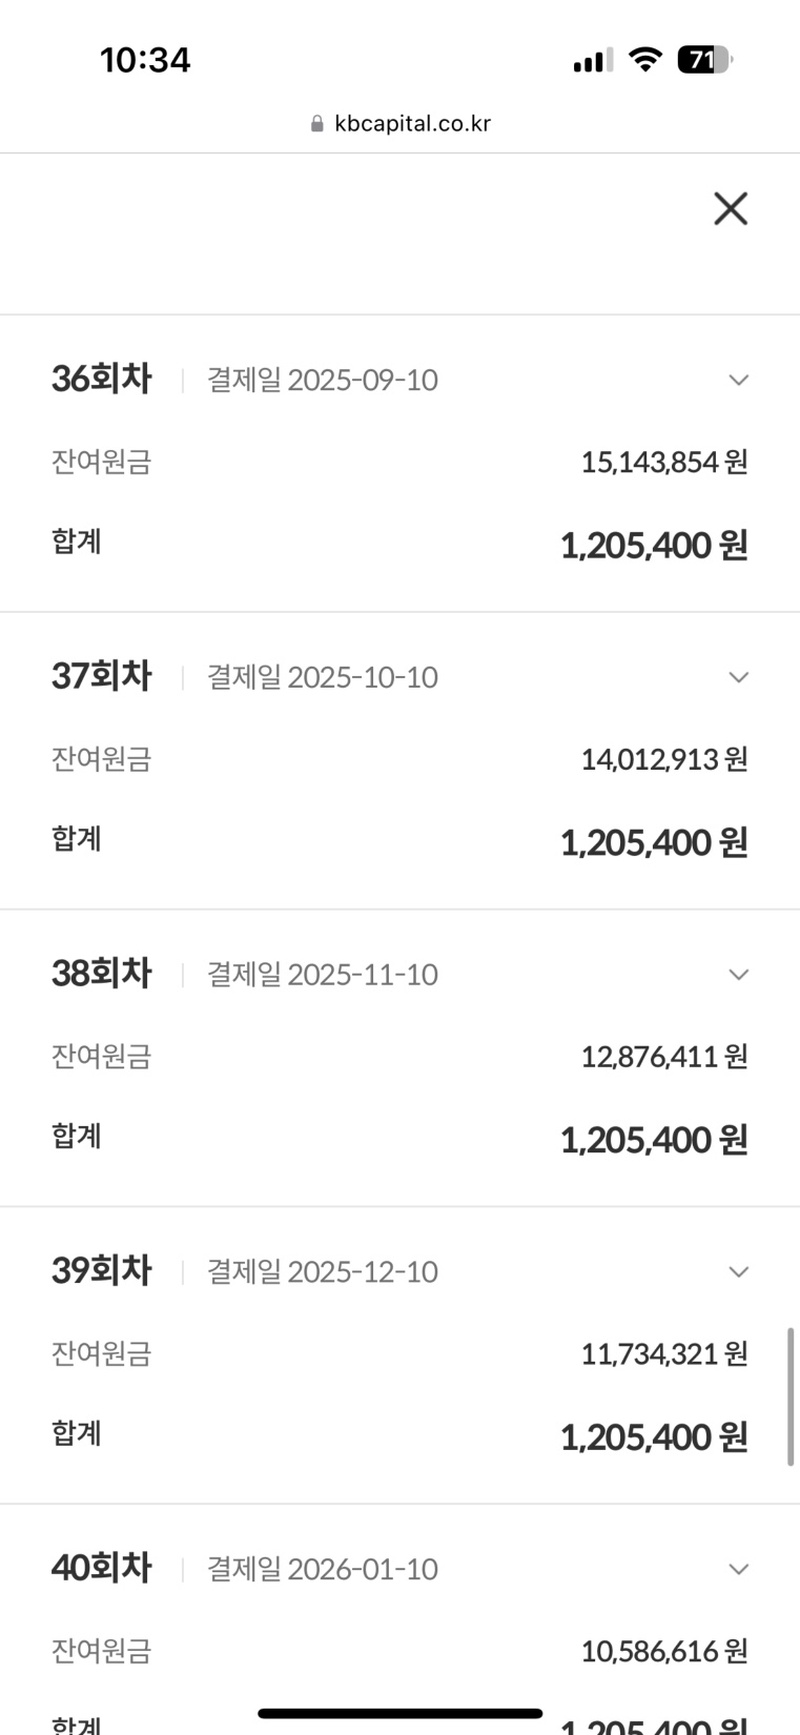Select the 38회차 installment heading
The width and height of the screenshot is (800, 1735).
pyautogui.click(x=102, y=973)
